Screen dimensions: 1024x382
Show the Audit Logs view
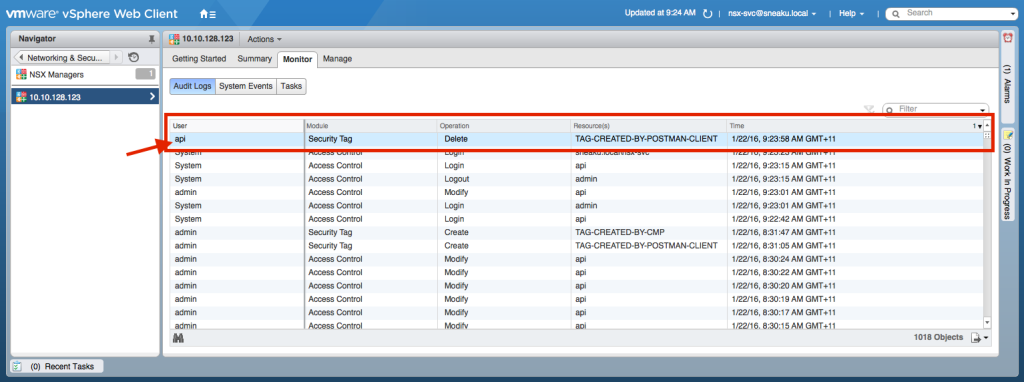coord(193,86)
